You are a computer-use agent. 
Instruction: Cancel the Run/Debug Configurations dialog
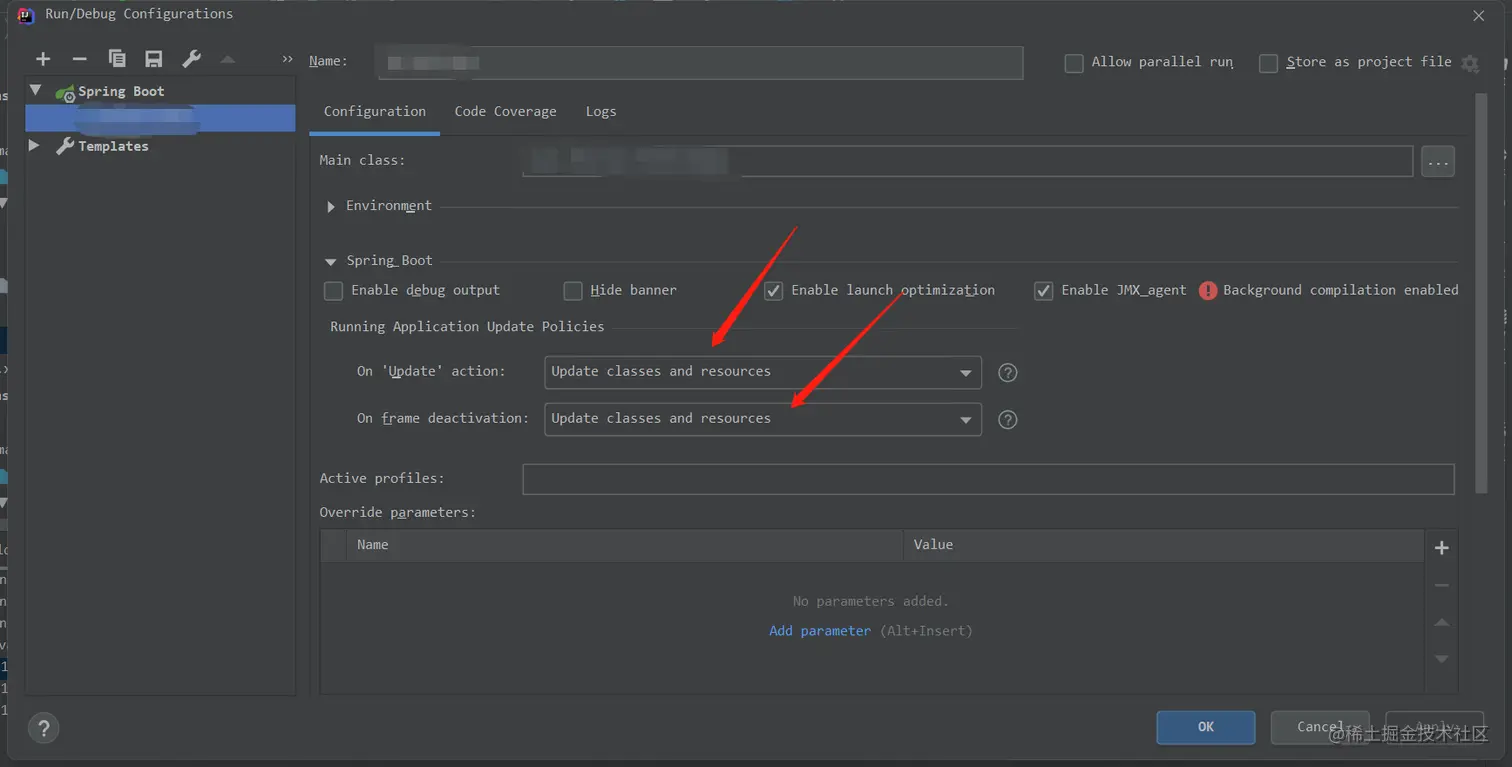click(x=1320, y=727)
